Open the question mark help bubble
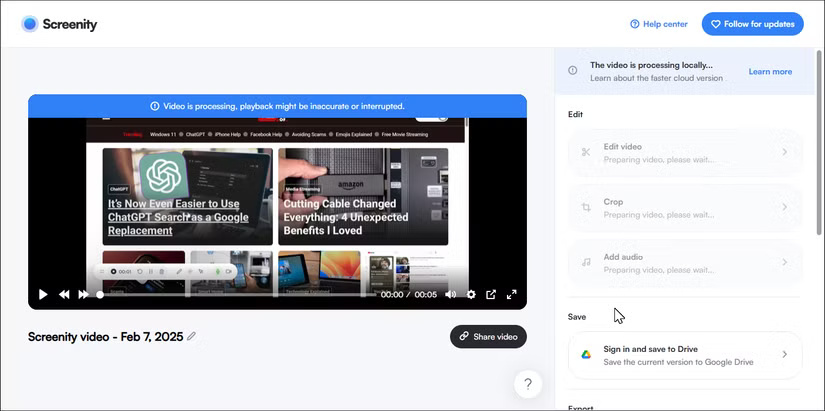This screenshot has height=411, width=825. pos(528,383)
